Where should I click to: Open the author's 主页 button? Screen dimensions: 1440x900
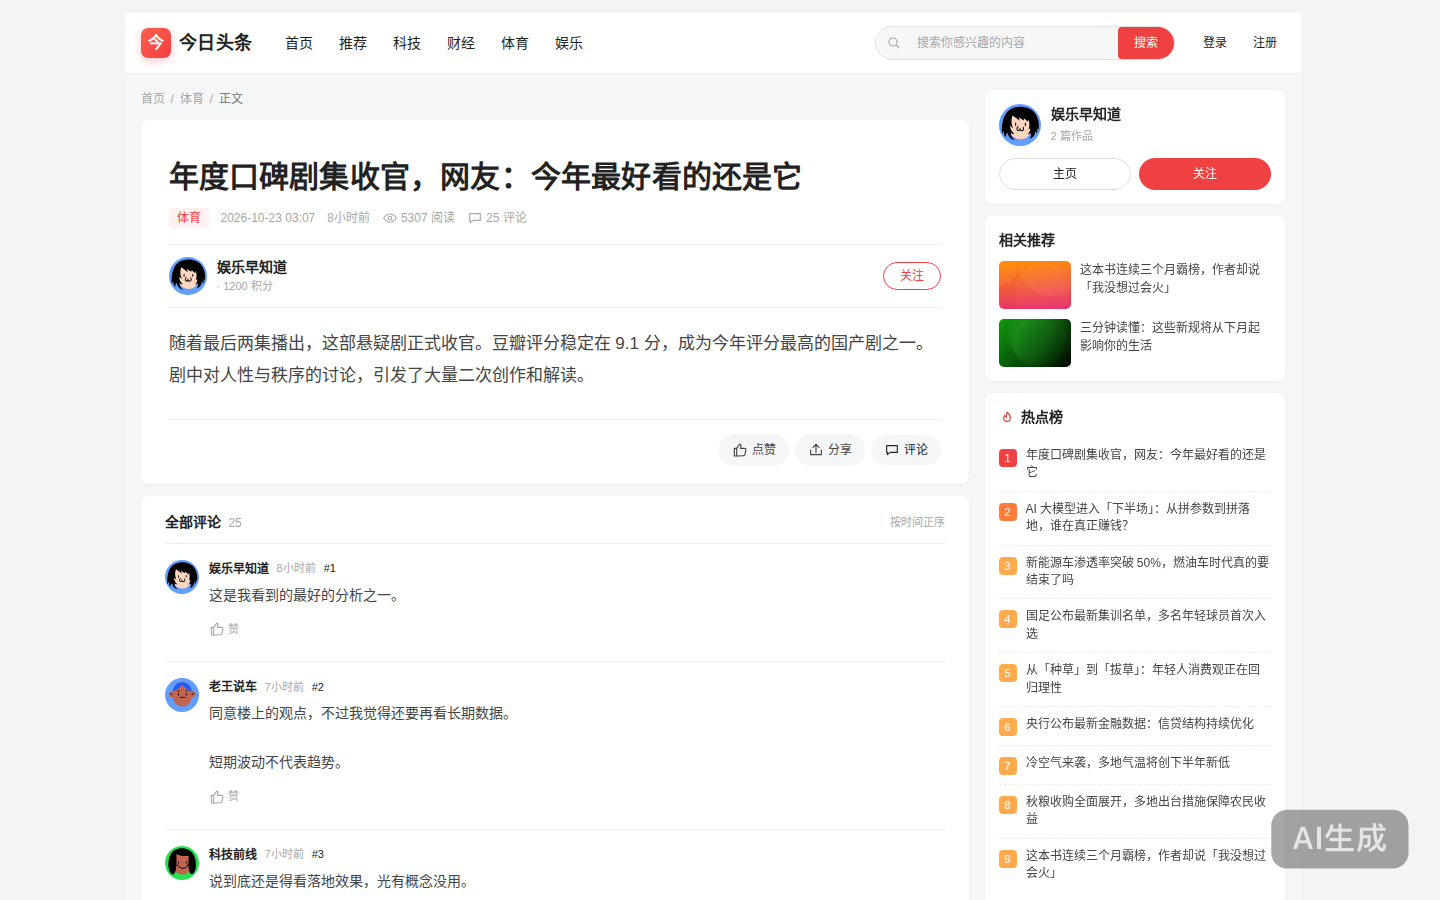point(1065,174)
